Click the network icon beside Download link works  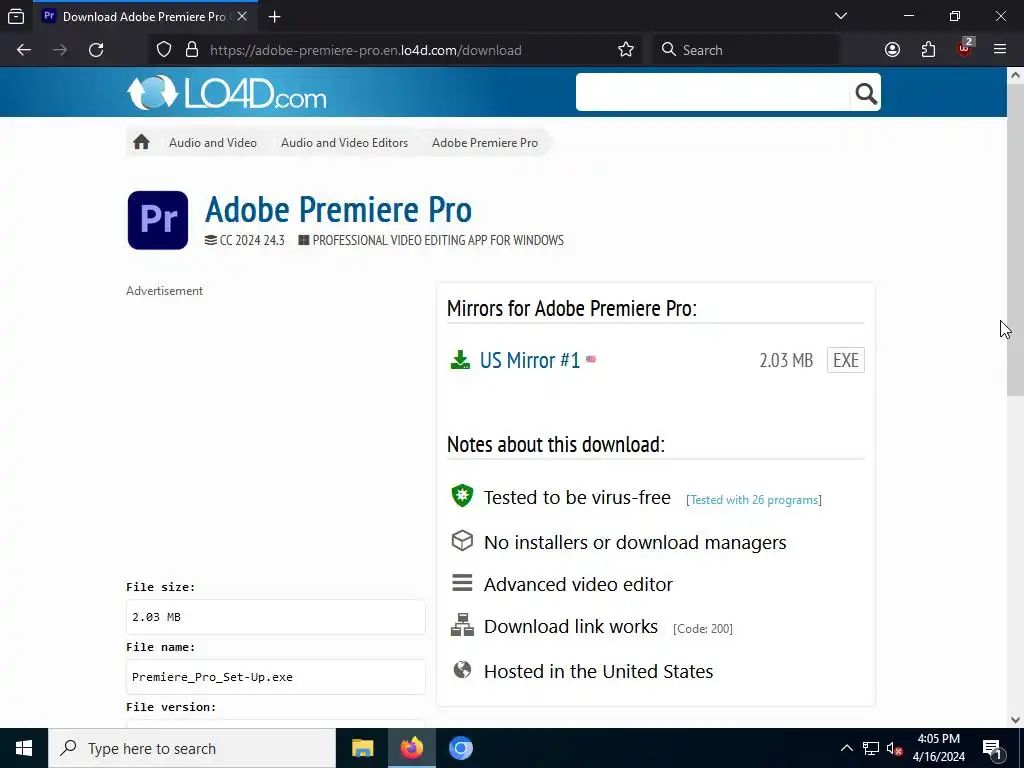[x=462, y=625]
